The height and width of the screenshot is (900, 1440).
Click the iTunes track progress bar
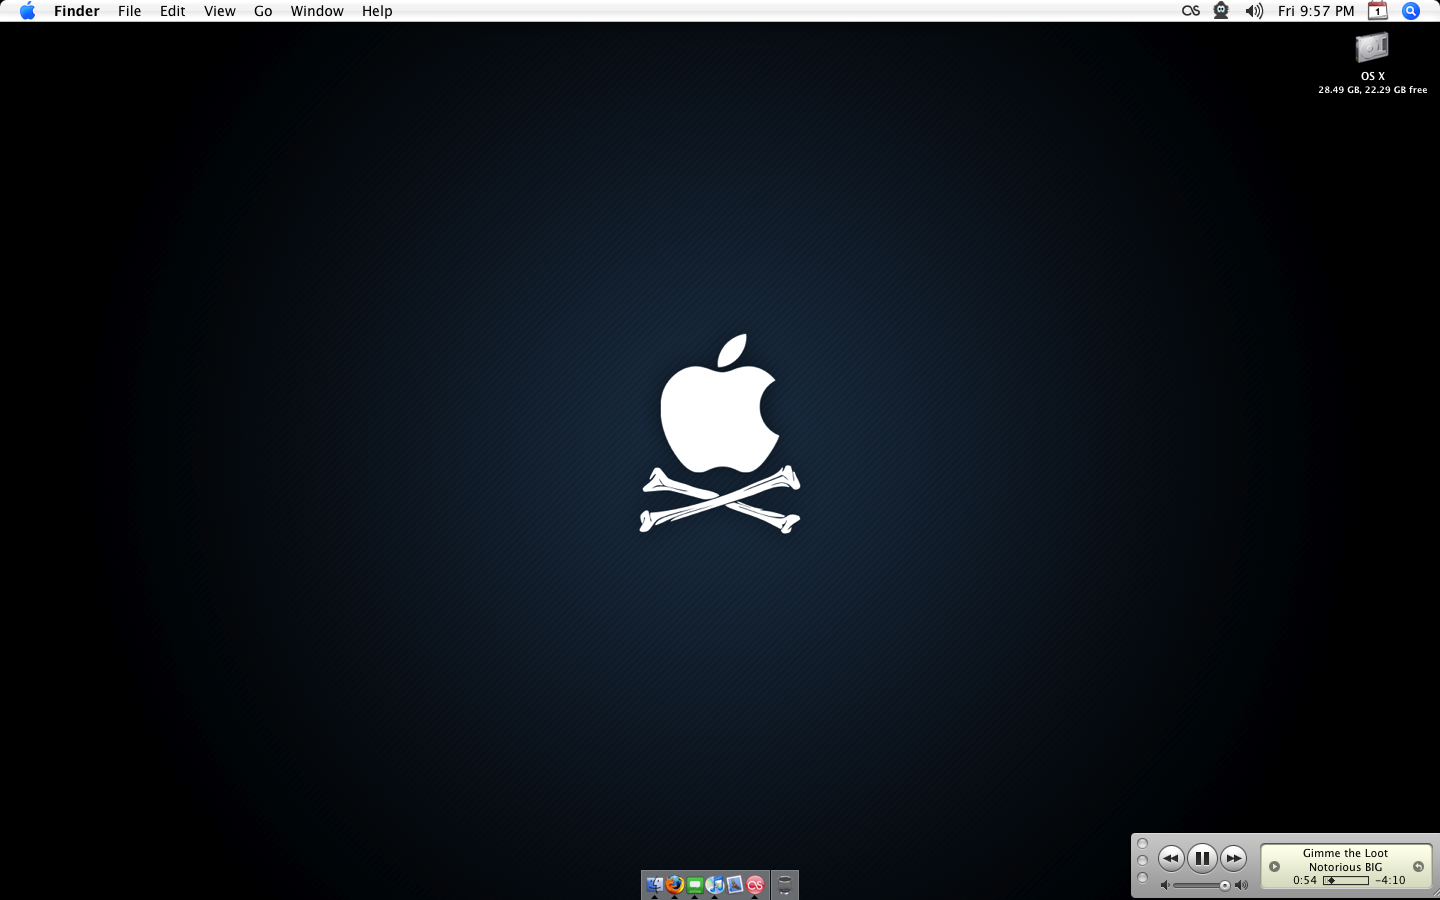pyautogui.click(x=1346, y=881)
